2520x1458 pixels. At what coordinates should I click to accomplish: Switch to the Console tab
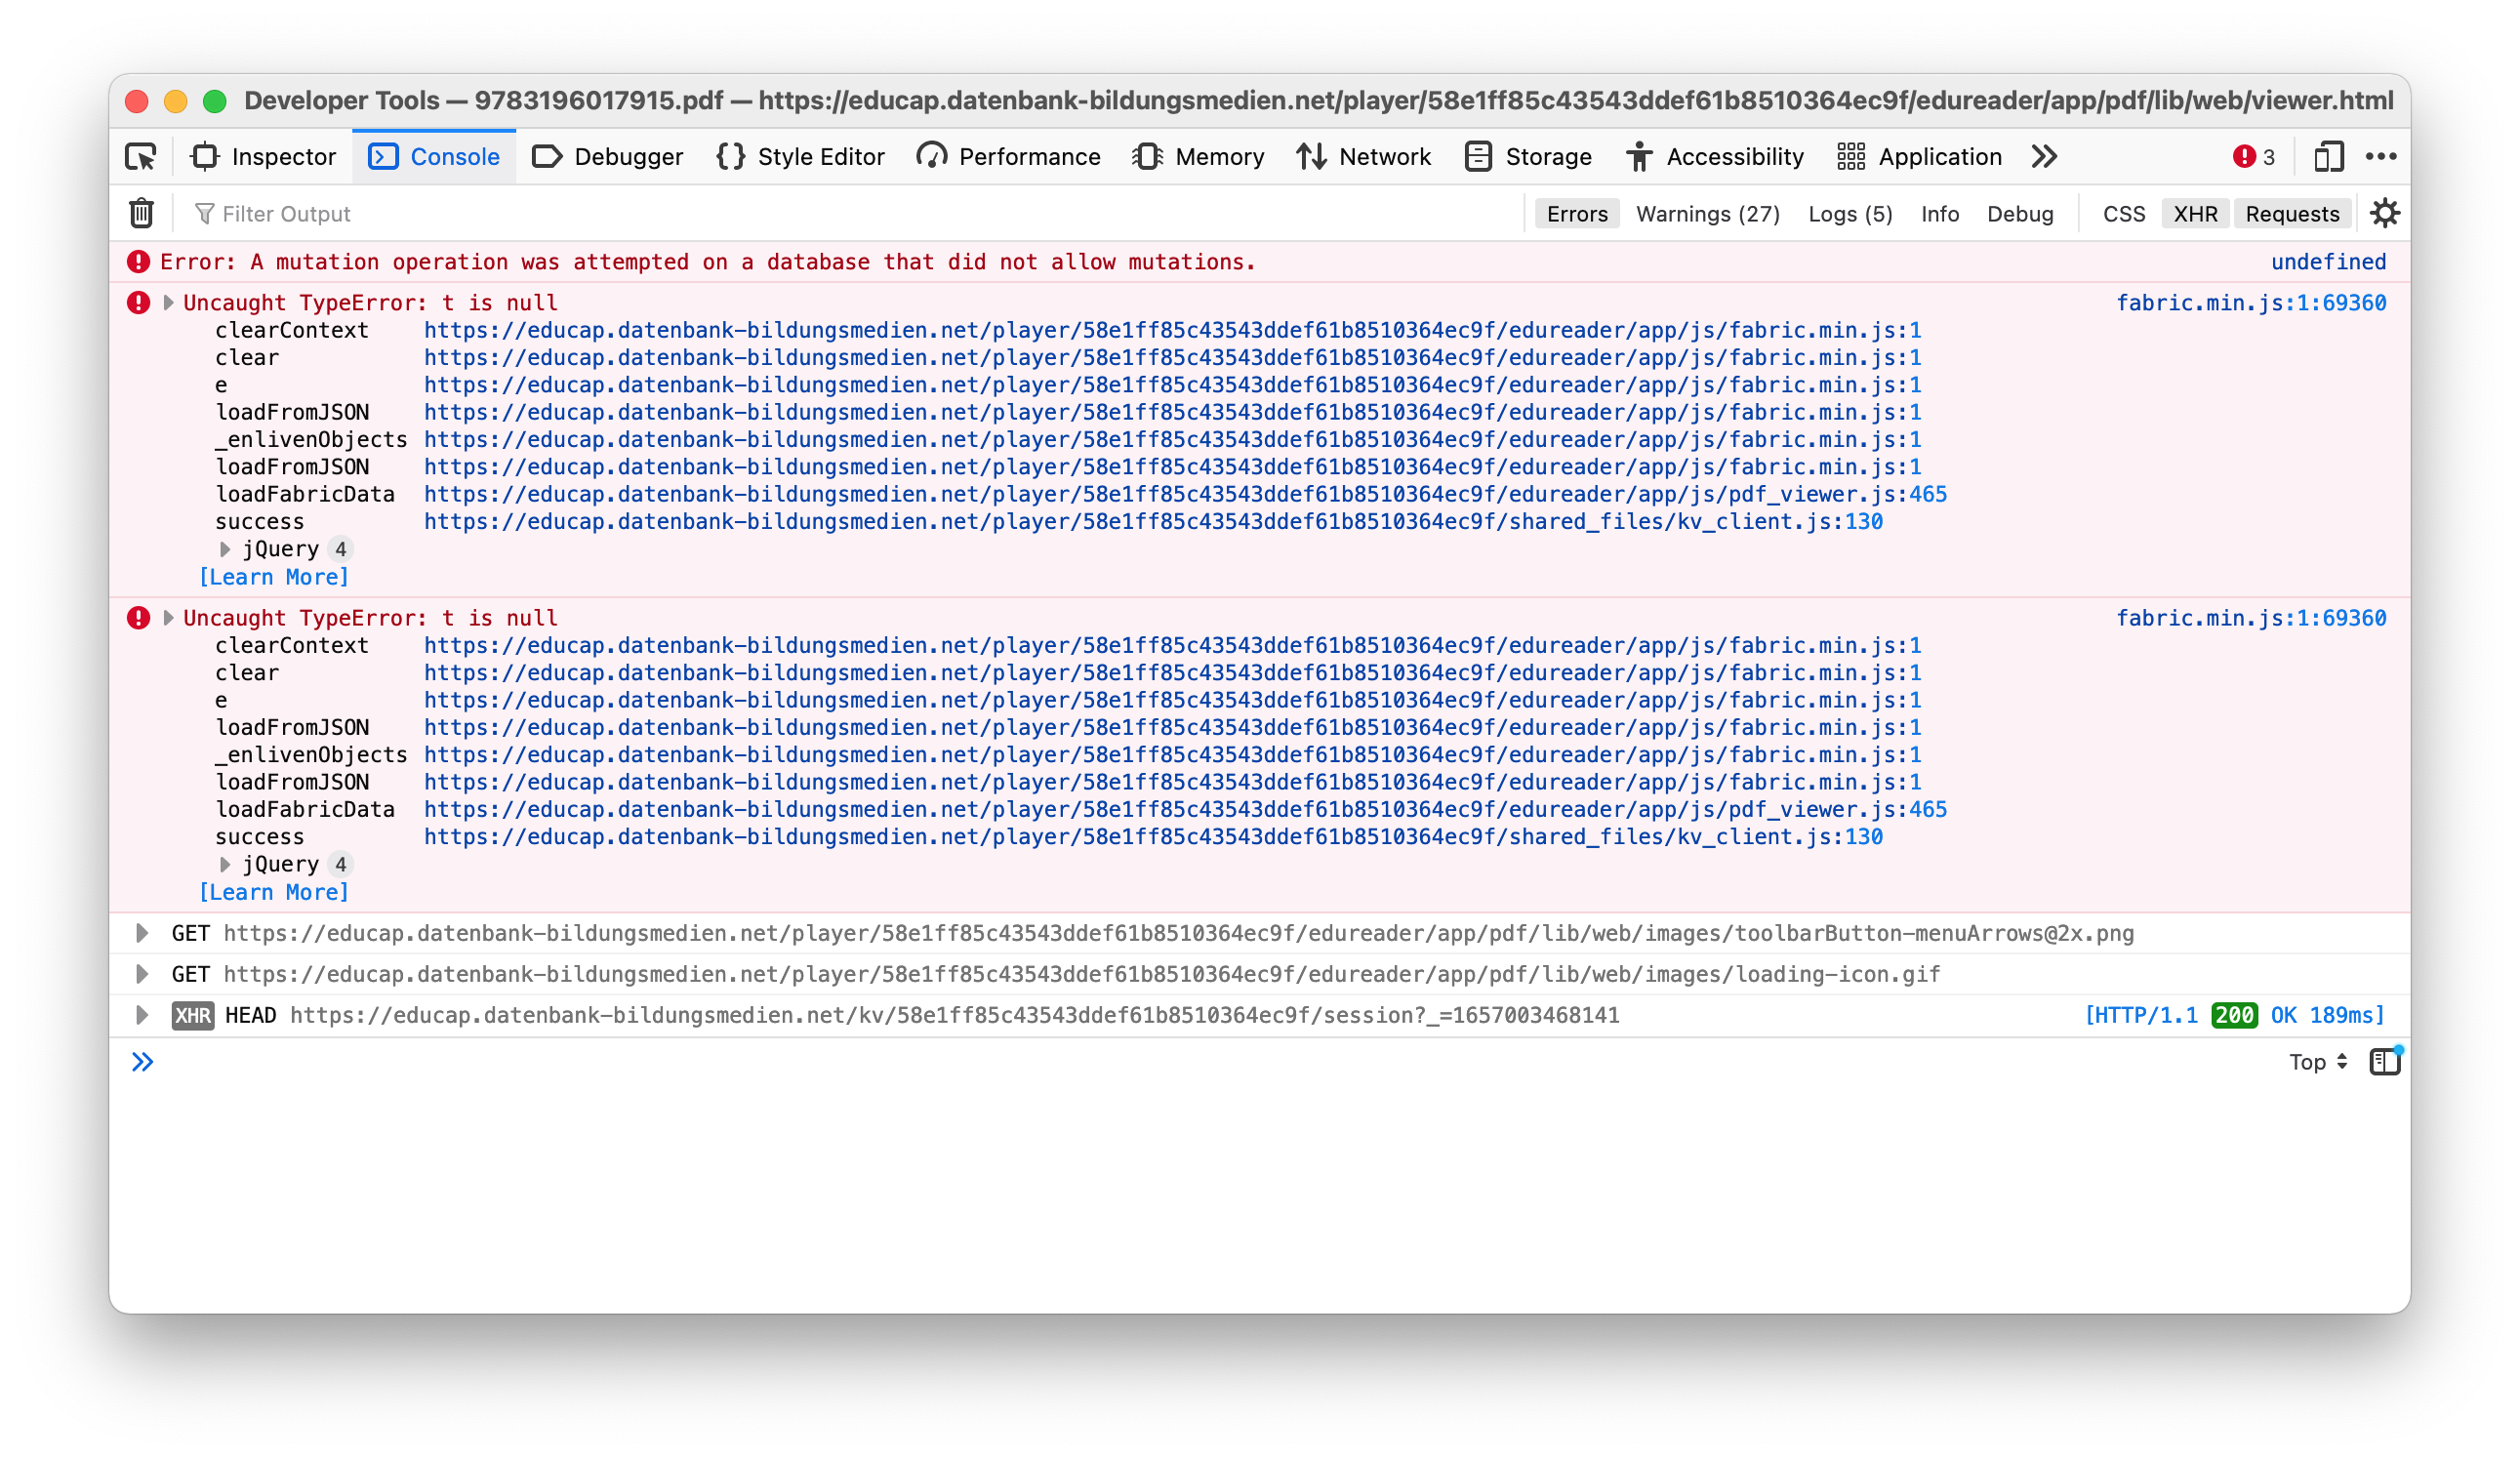point(434,157)
